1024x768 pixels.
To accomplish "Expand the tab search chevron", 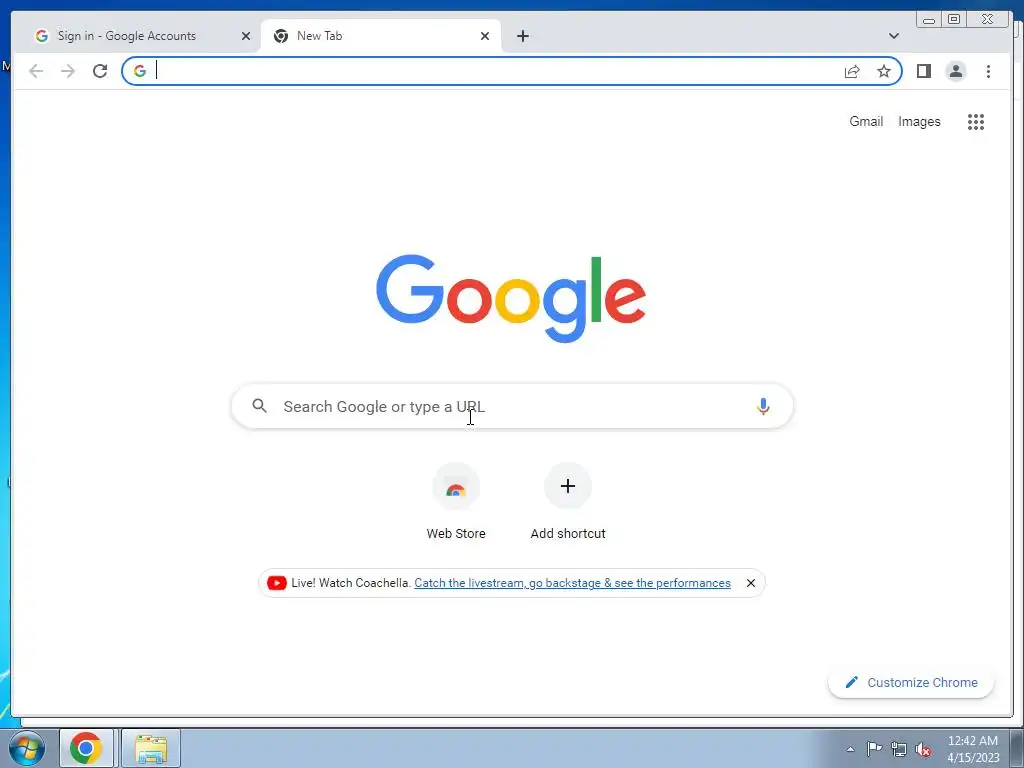I will tap(893, 36).
